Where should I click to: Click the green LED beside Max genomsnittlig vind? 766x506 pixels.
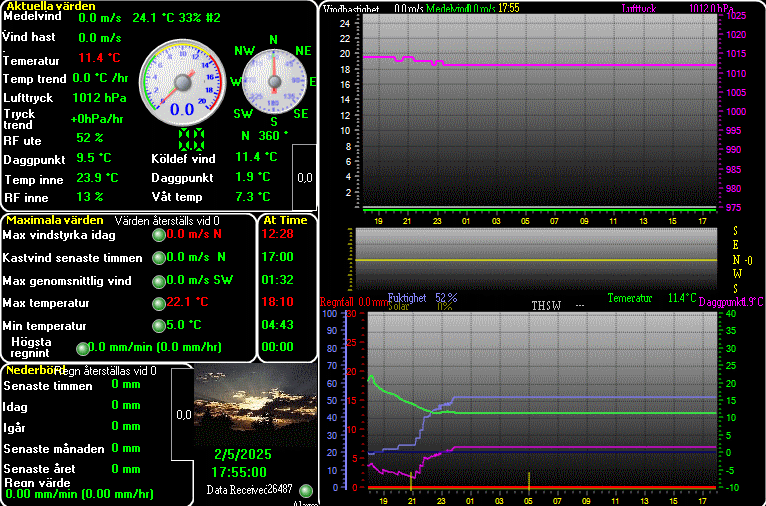coord(159,281)
